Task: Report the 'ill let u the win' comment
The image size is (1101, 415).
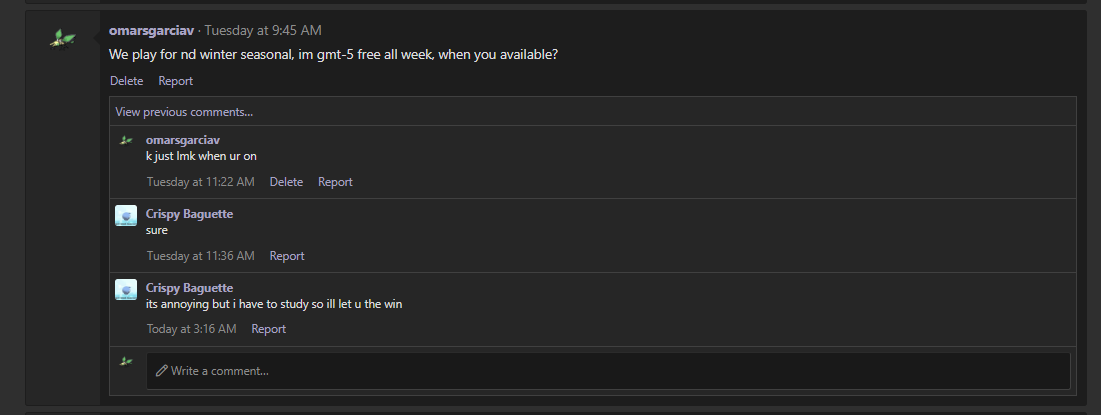Action: [x=268, y=329]
